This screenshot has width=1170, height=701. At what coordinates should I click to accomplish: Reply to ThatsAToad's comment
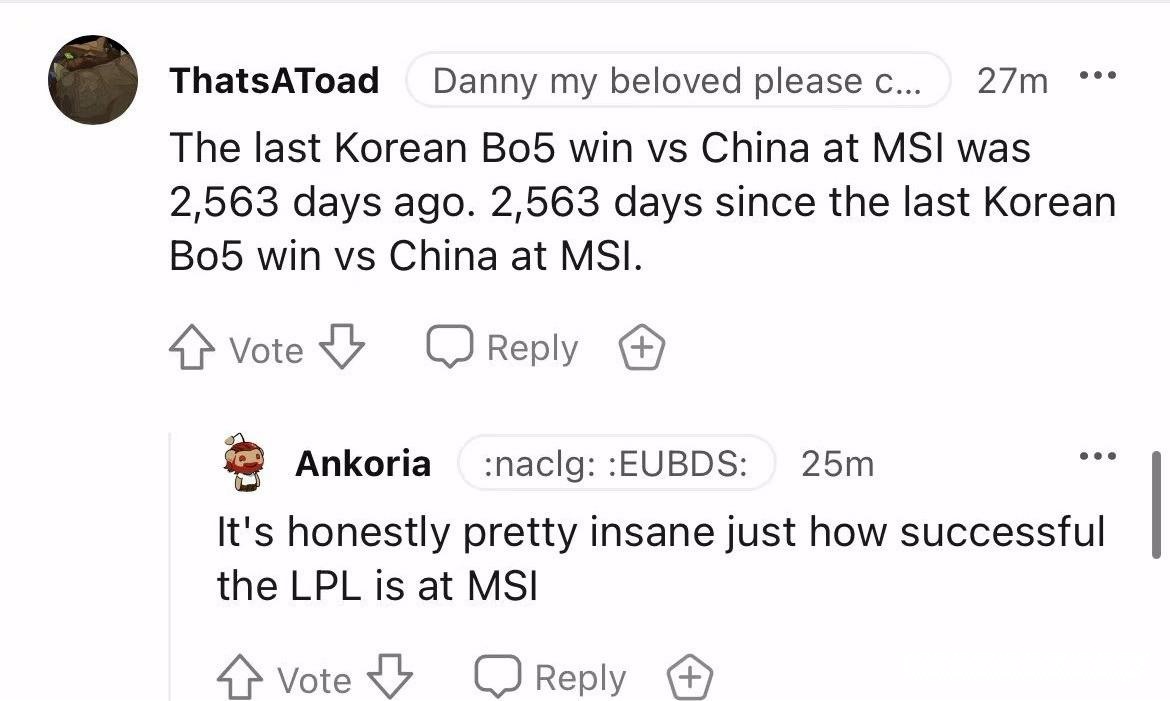502,349
